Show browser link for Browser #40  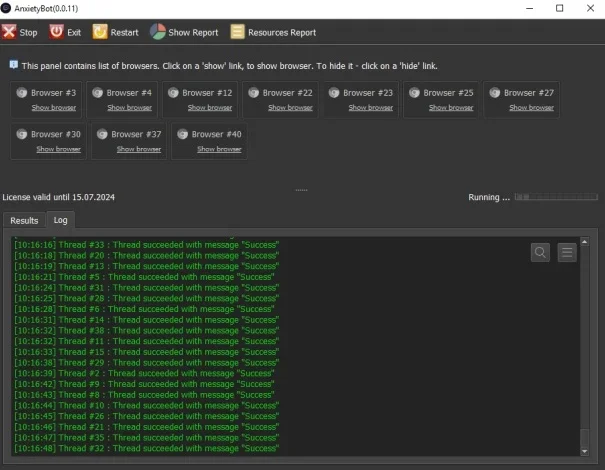[x=219, y=149]
